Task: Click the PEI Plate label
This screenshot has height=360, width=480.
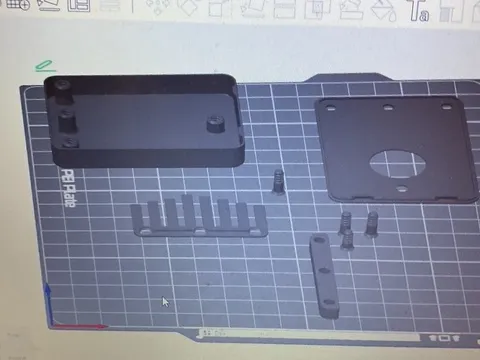Action: point(68,188)
